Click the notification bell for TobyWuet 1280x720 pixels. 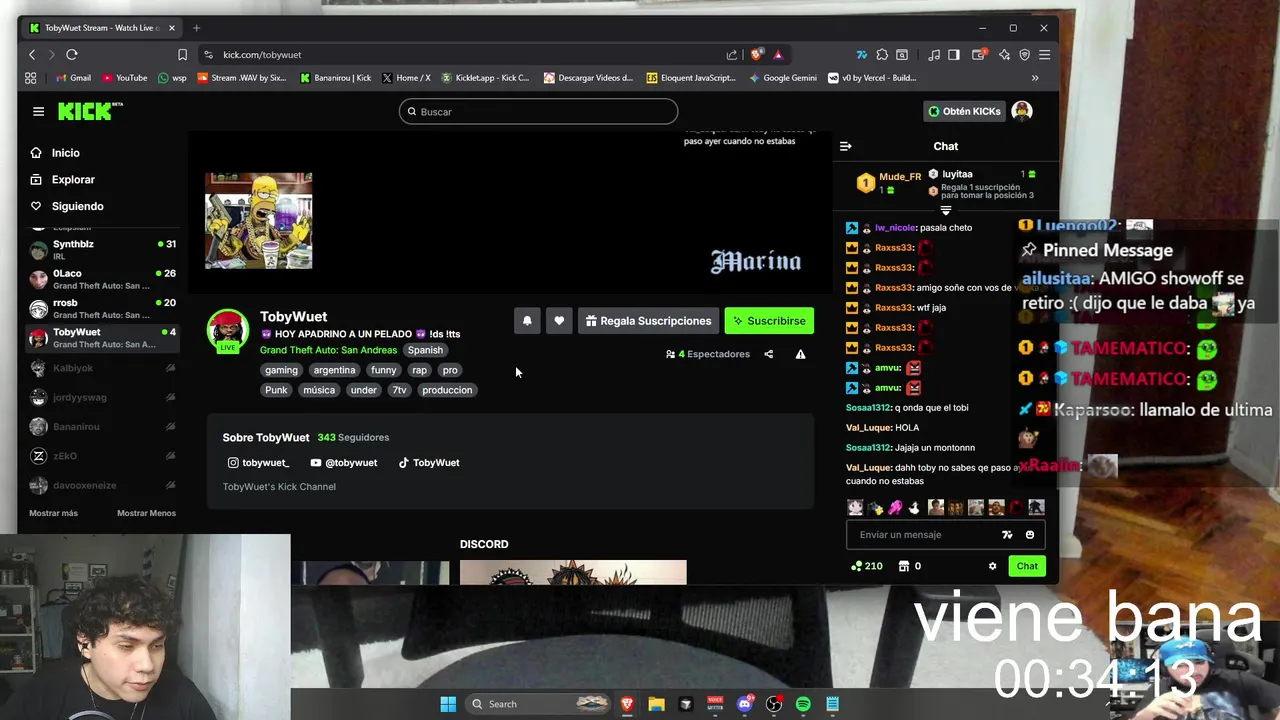527,321
